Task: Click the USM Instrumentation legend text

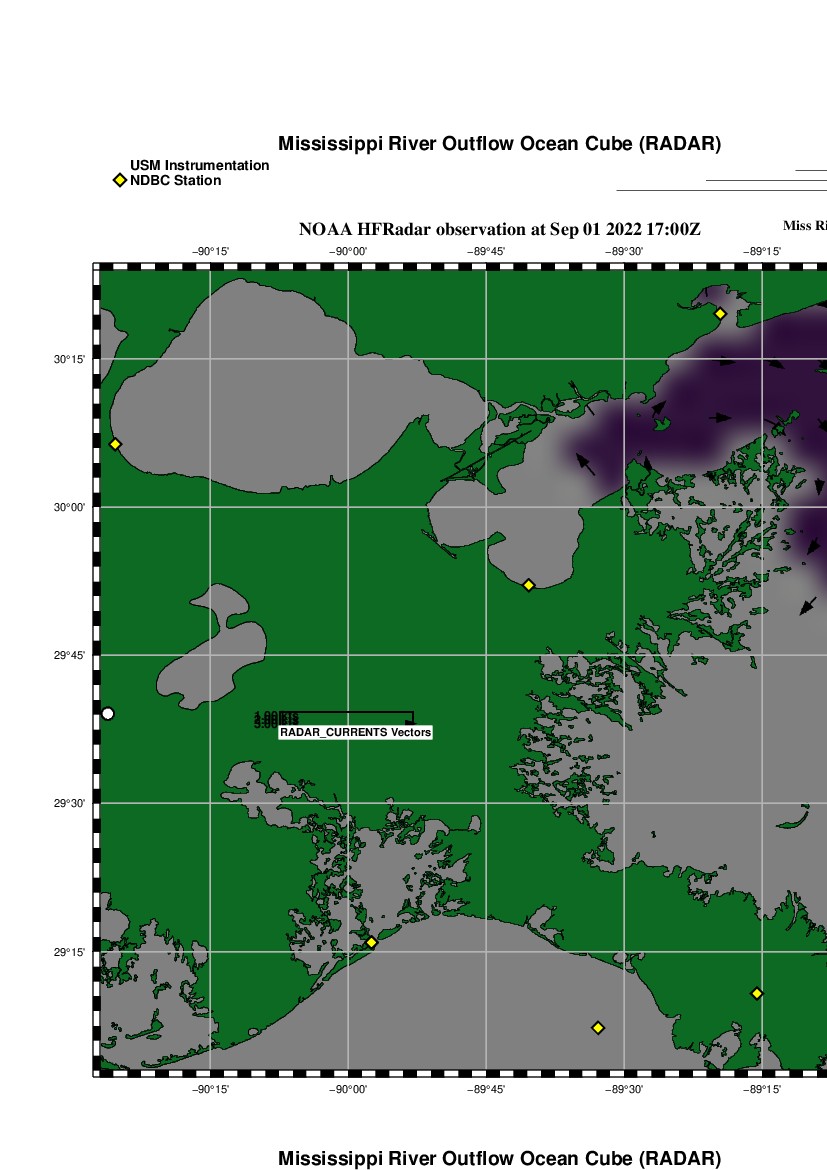Action: coord(199,165)
